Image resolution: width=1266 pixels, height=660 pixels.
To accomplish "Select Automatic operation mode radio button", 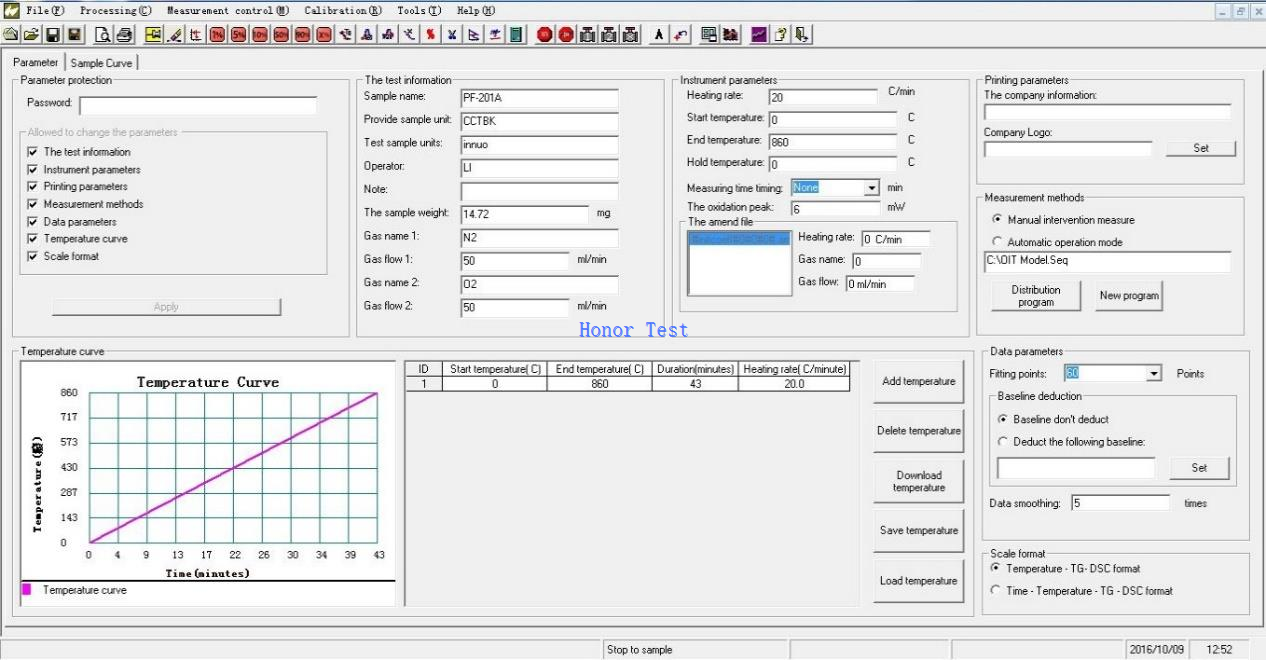I will [x=997, y=242].
